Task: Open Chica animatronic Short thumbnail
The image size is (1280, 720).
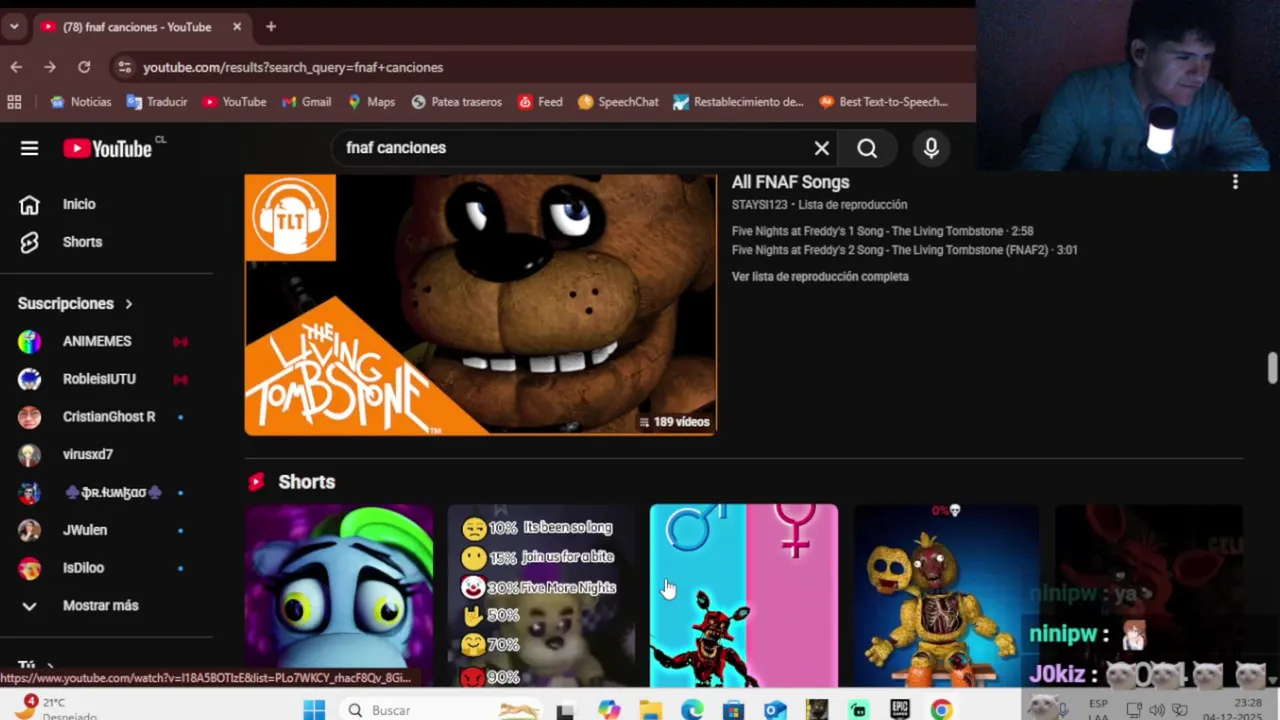Action: pos(946,596)
